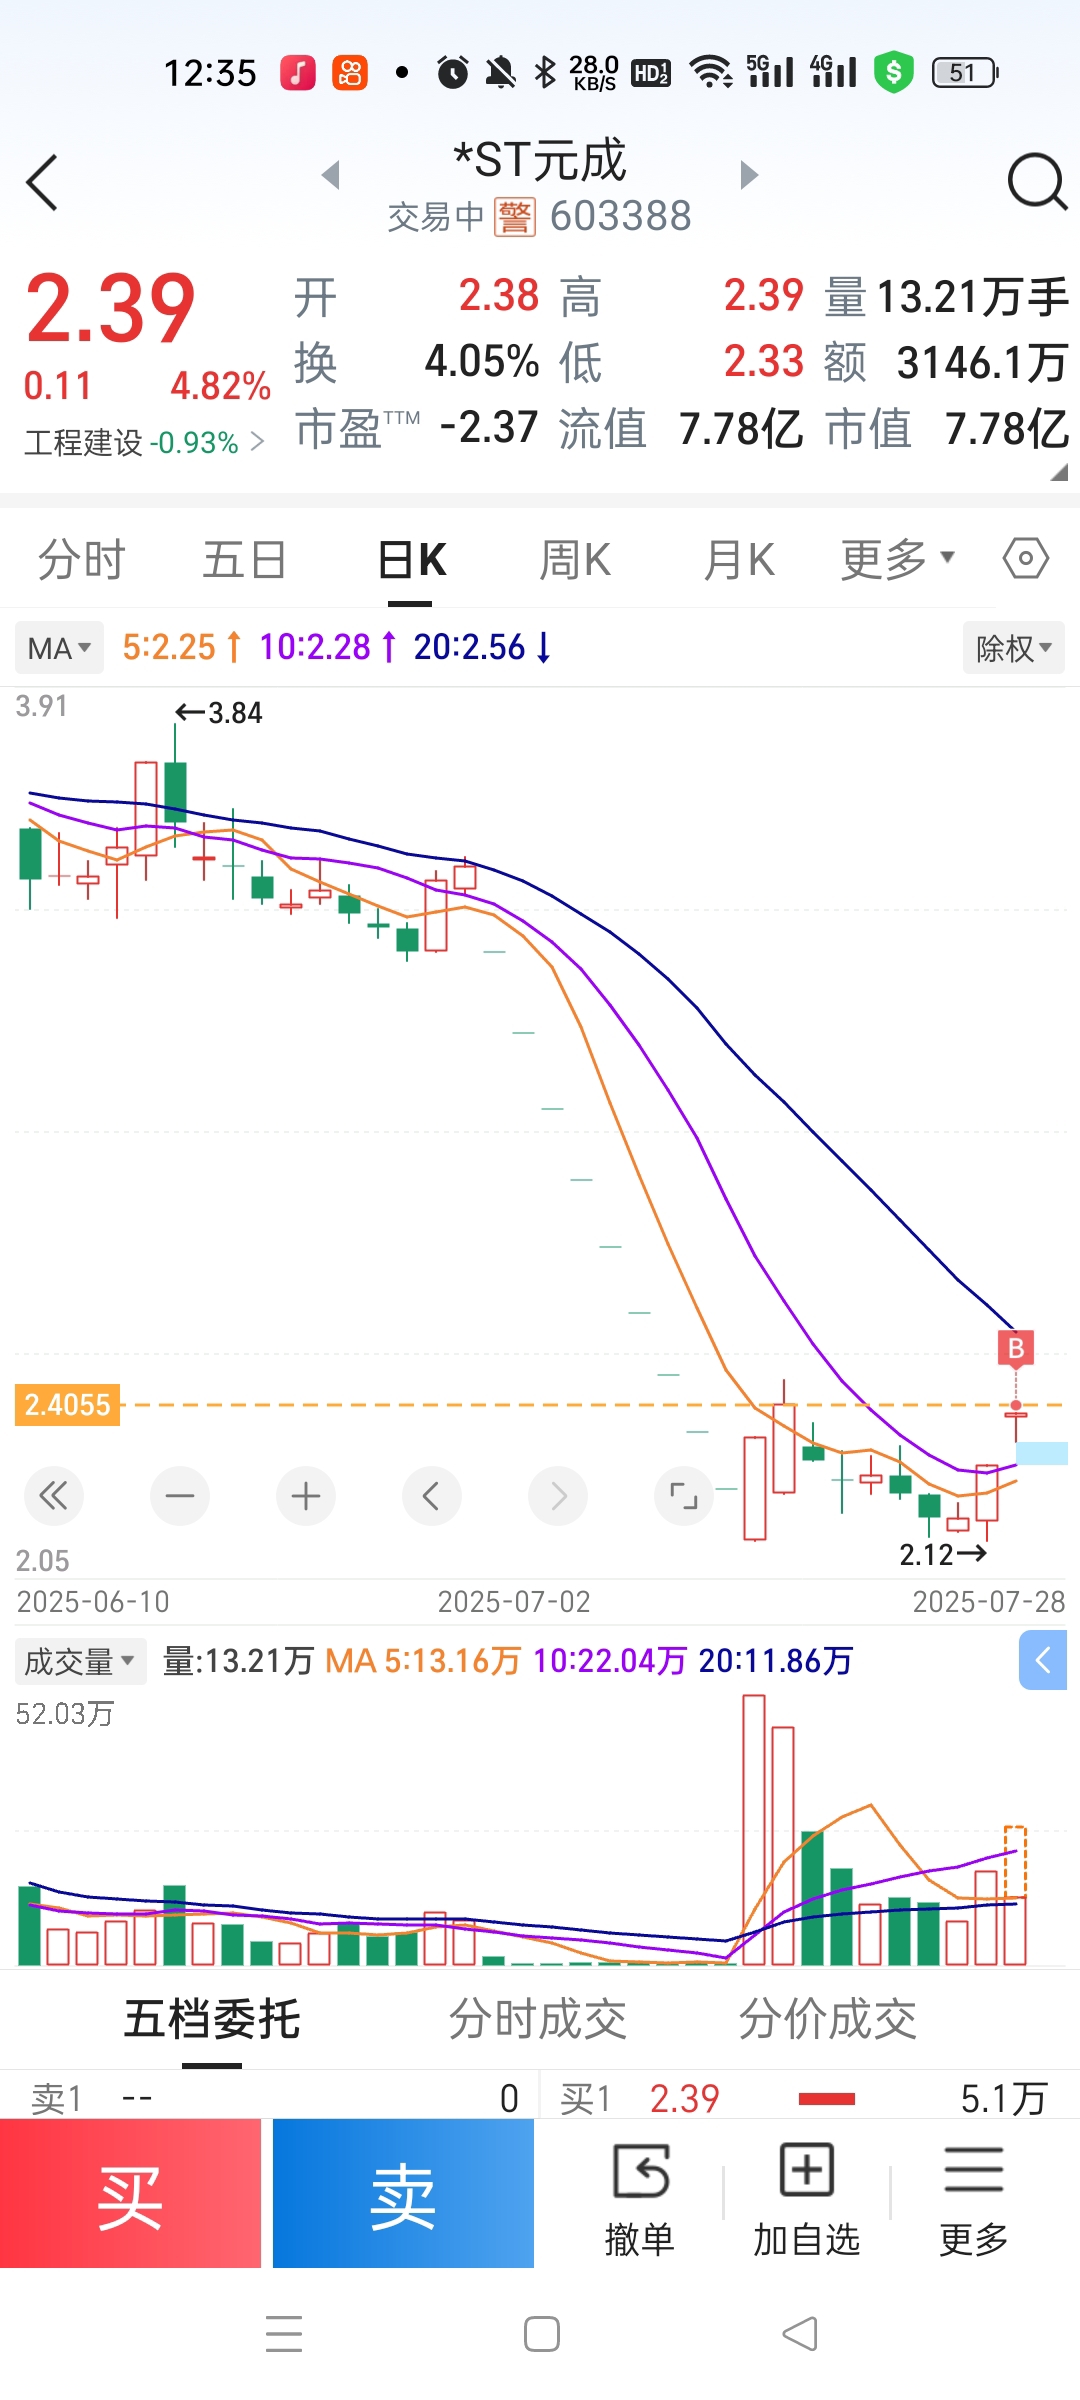The height and width of the screenshot is (2400, 1080).
Task: Tap Android recent apps menu icon
Action: [284, 2334]
